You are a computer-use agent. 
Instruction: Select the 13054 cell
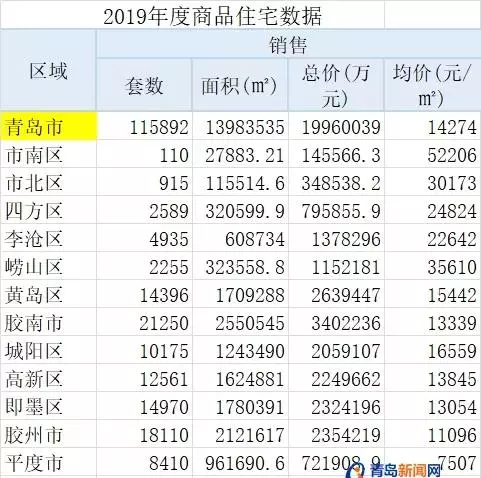[x=433, y=406]
